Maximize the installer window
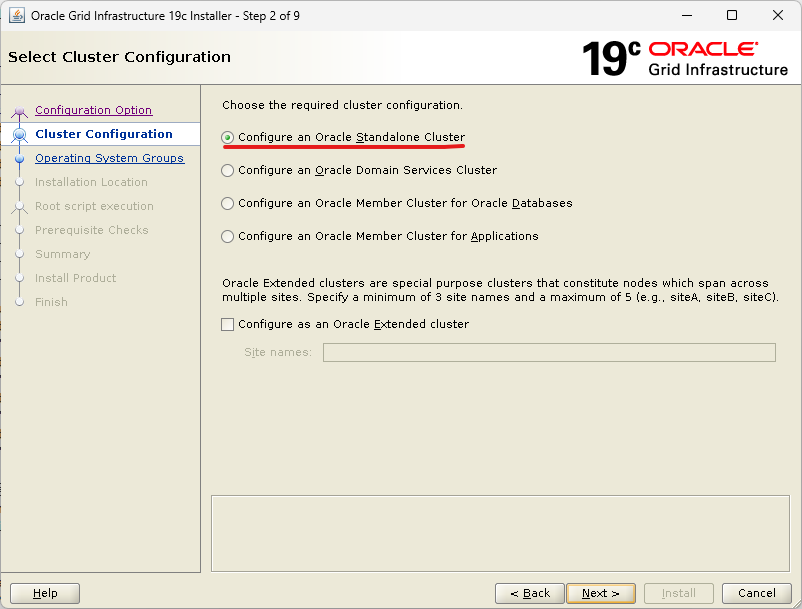 coord(732,15)
